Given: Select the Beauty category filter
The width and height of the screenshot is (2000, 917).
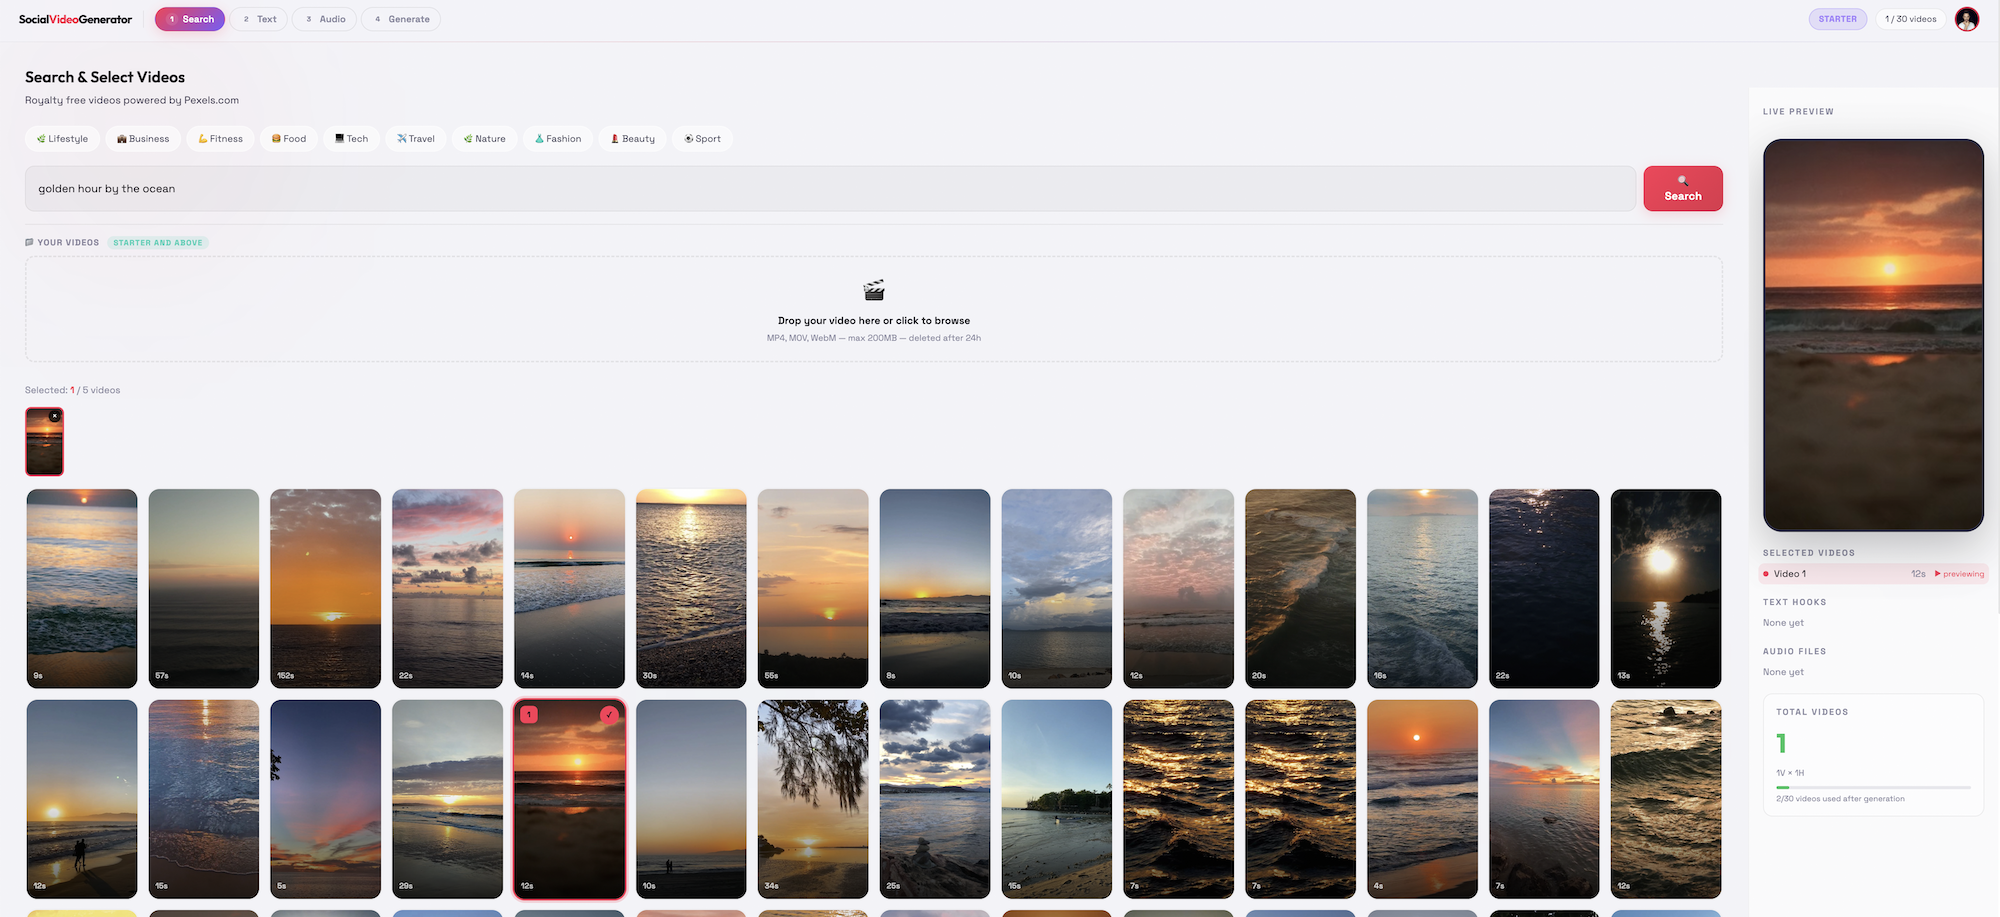Looking at the screenshot, I should click(632, 138).
